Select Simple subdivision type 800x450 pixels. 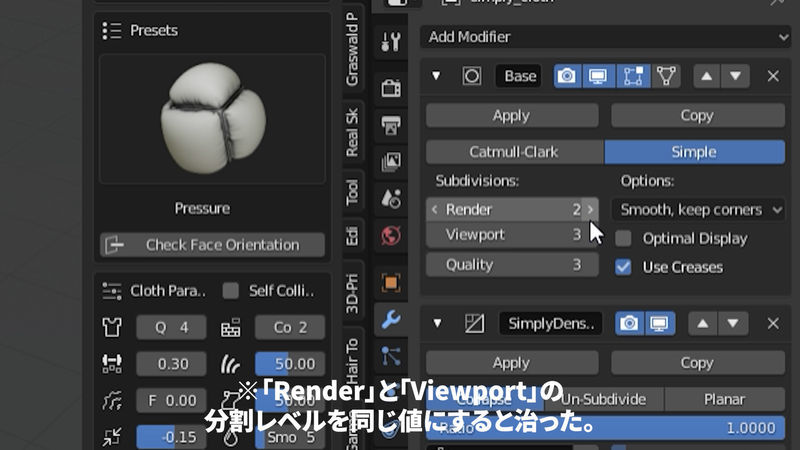694,152
